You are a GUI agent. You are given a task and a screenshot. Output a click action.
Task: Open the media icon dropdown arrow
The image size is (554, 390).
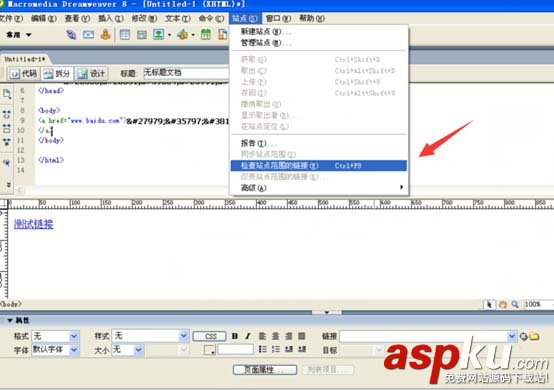193,35
